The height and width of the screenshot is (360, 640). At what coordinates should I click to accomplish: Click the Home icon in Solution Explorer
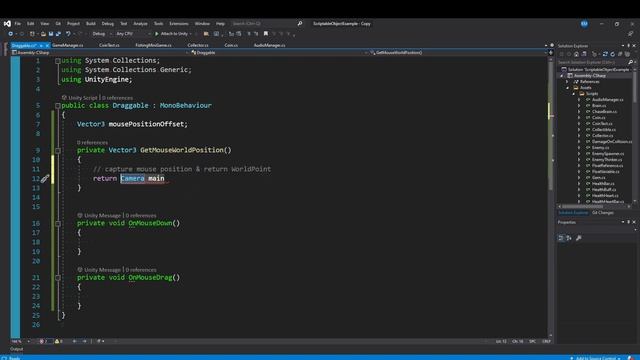[x=576, y=54]
